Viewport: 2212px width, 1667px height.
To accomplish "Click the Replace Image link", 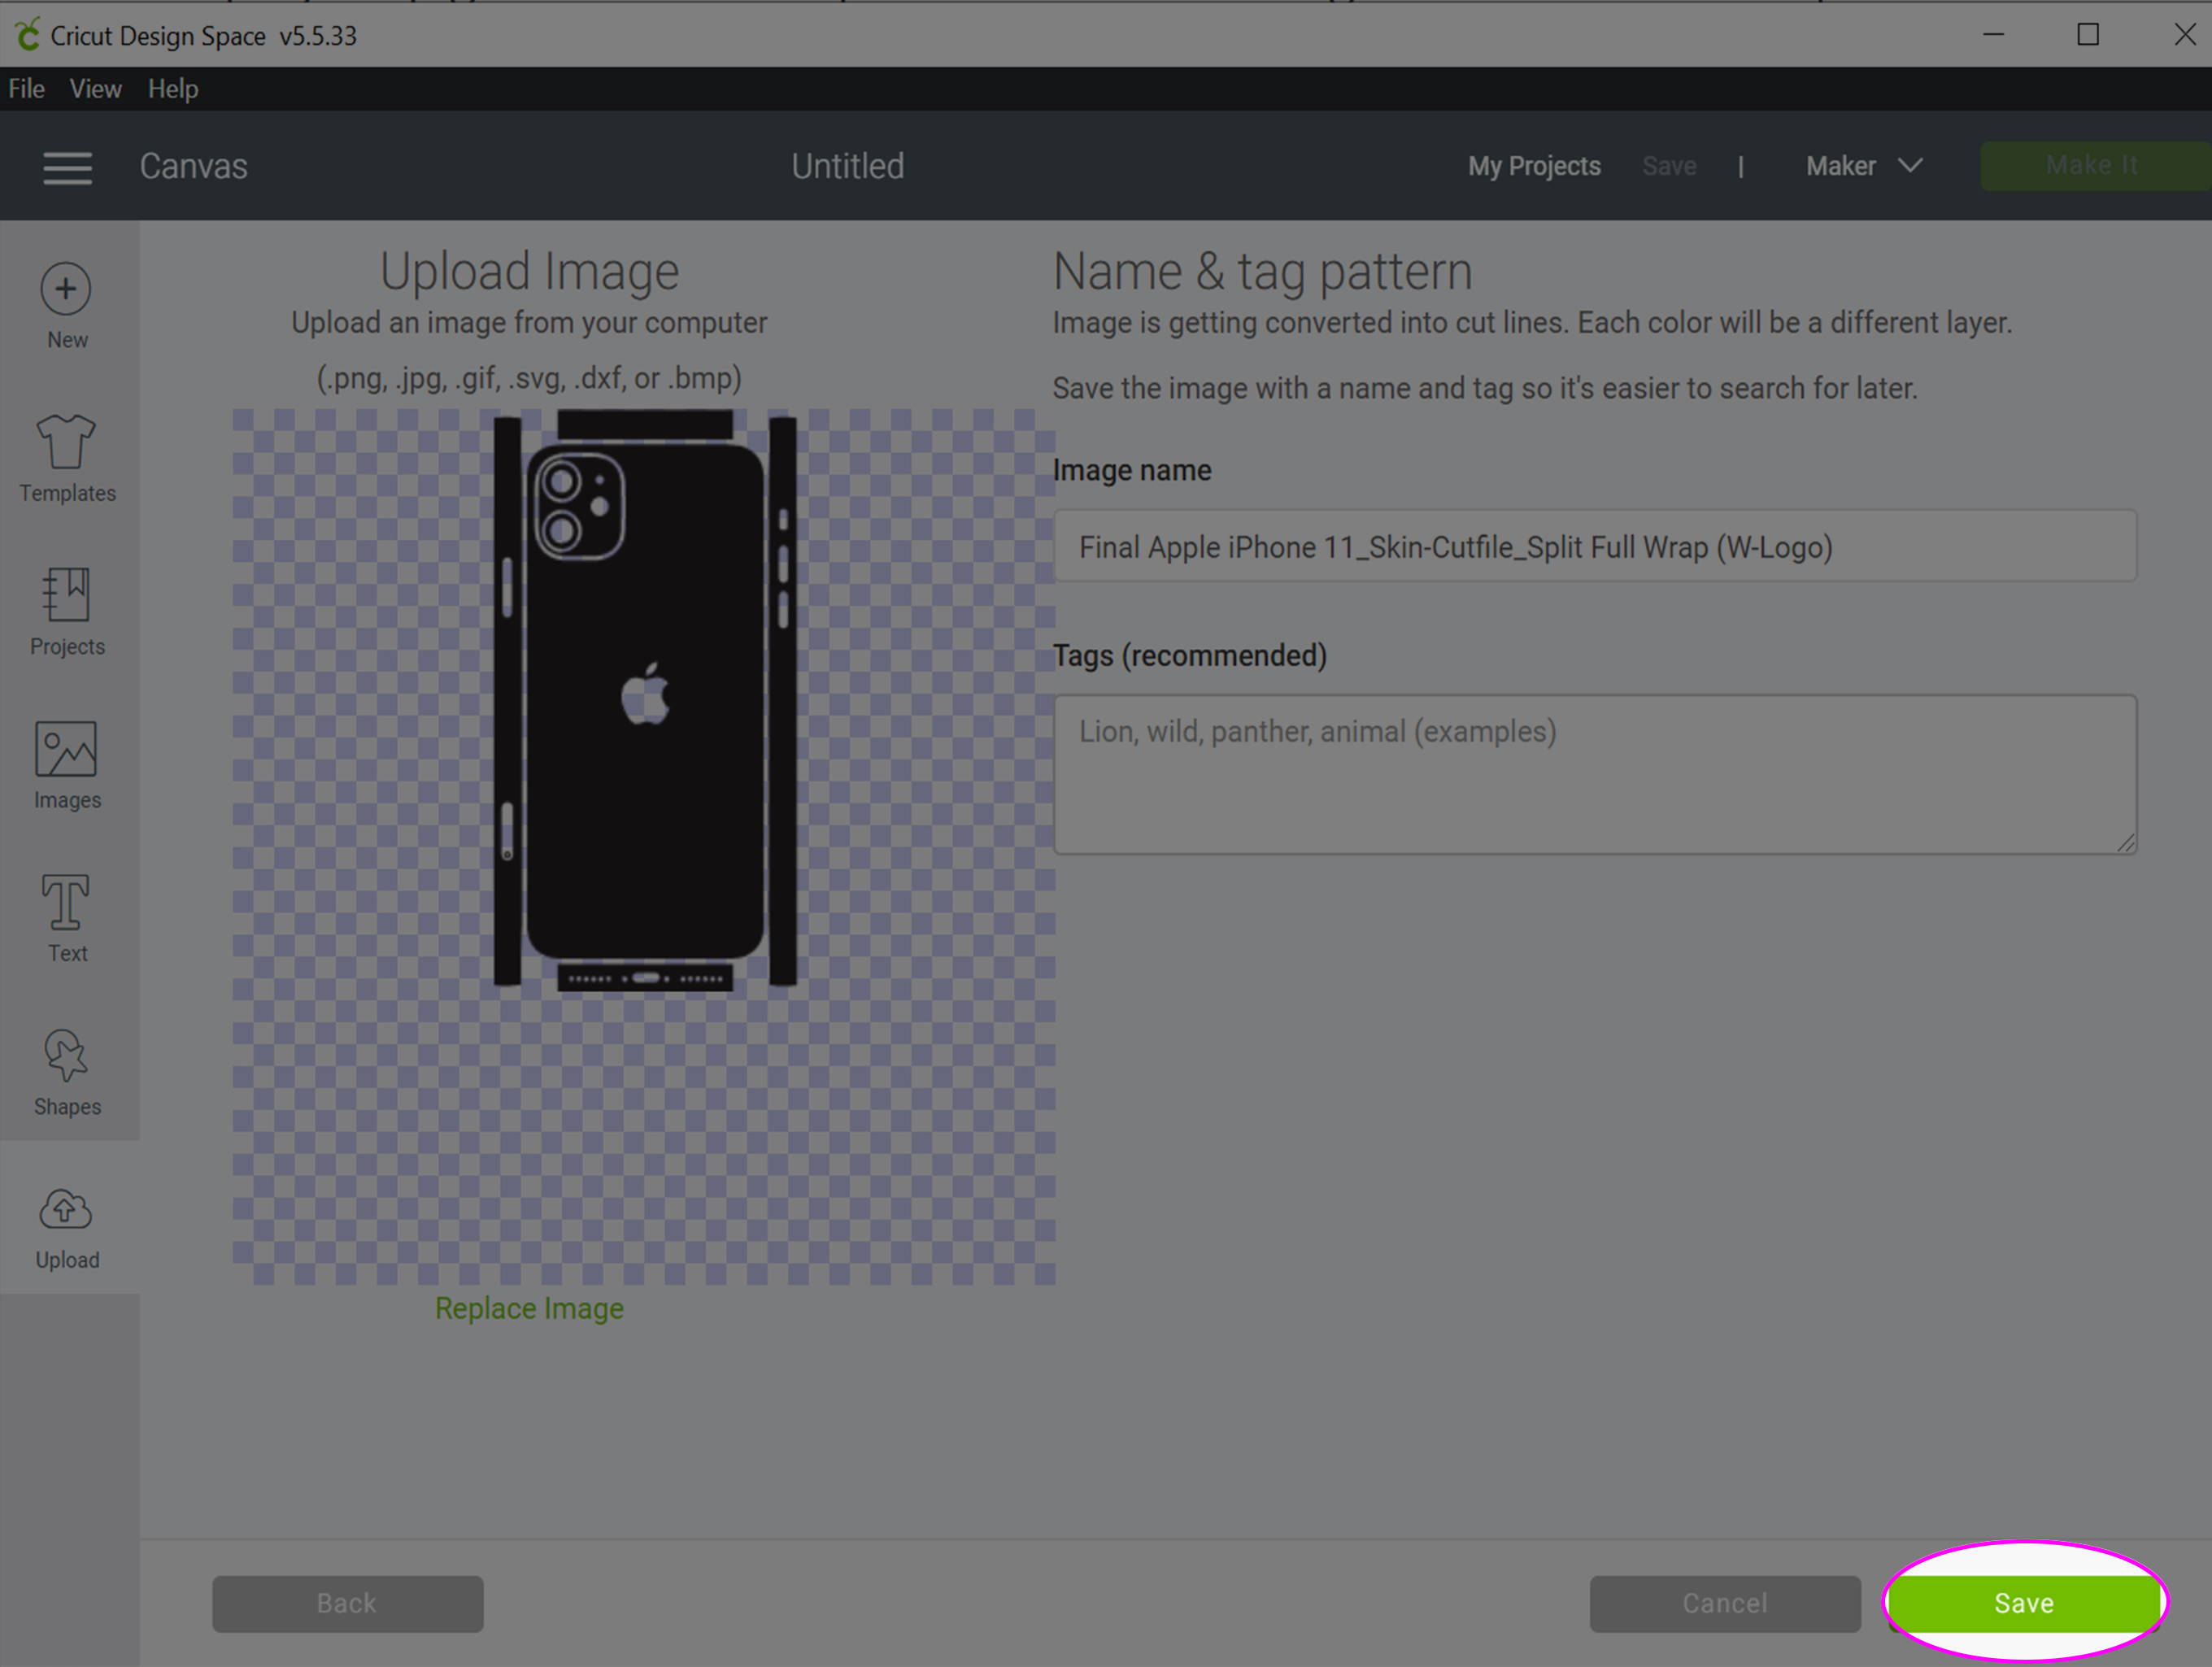I will point(529,1308).
